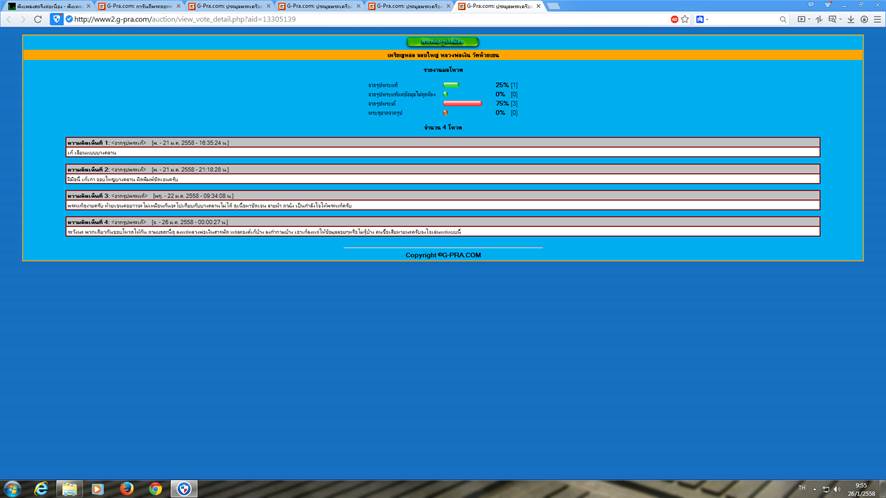
Task: Switch to the second G-Pra.com tab
Action: point(228,6)
